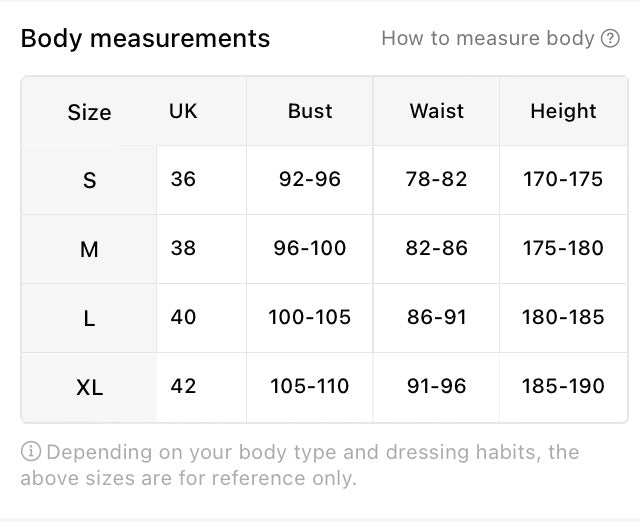Click the Bust column header
The width and height of the screenshot is (640, 522).
[310, 111]
